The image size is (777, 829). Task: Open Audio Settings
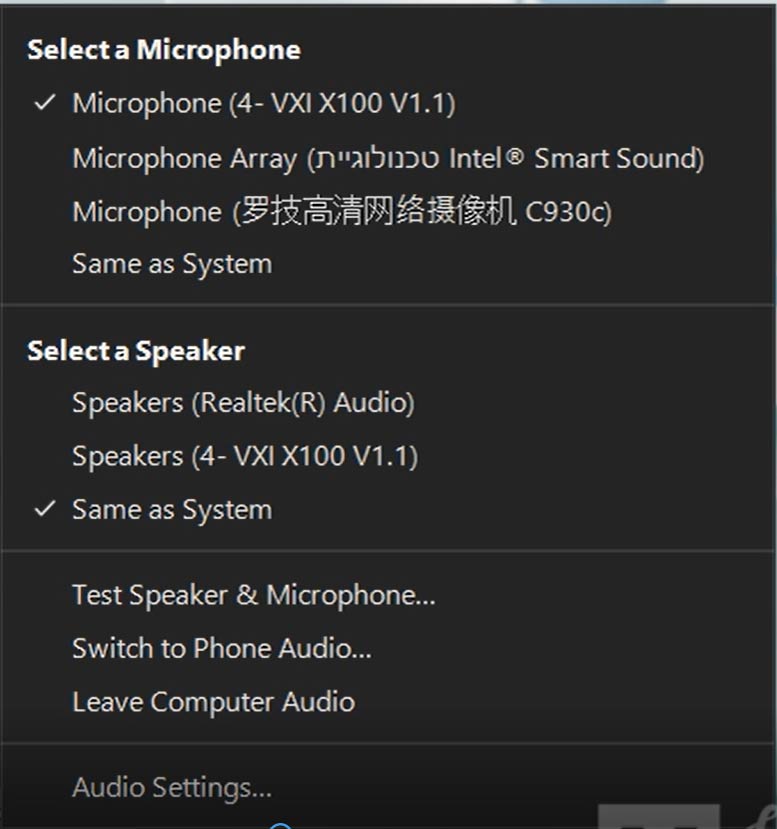click(x=388, y=788)
